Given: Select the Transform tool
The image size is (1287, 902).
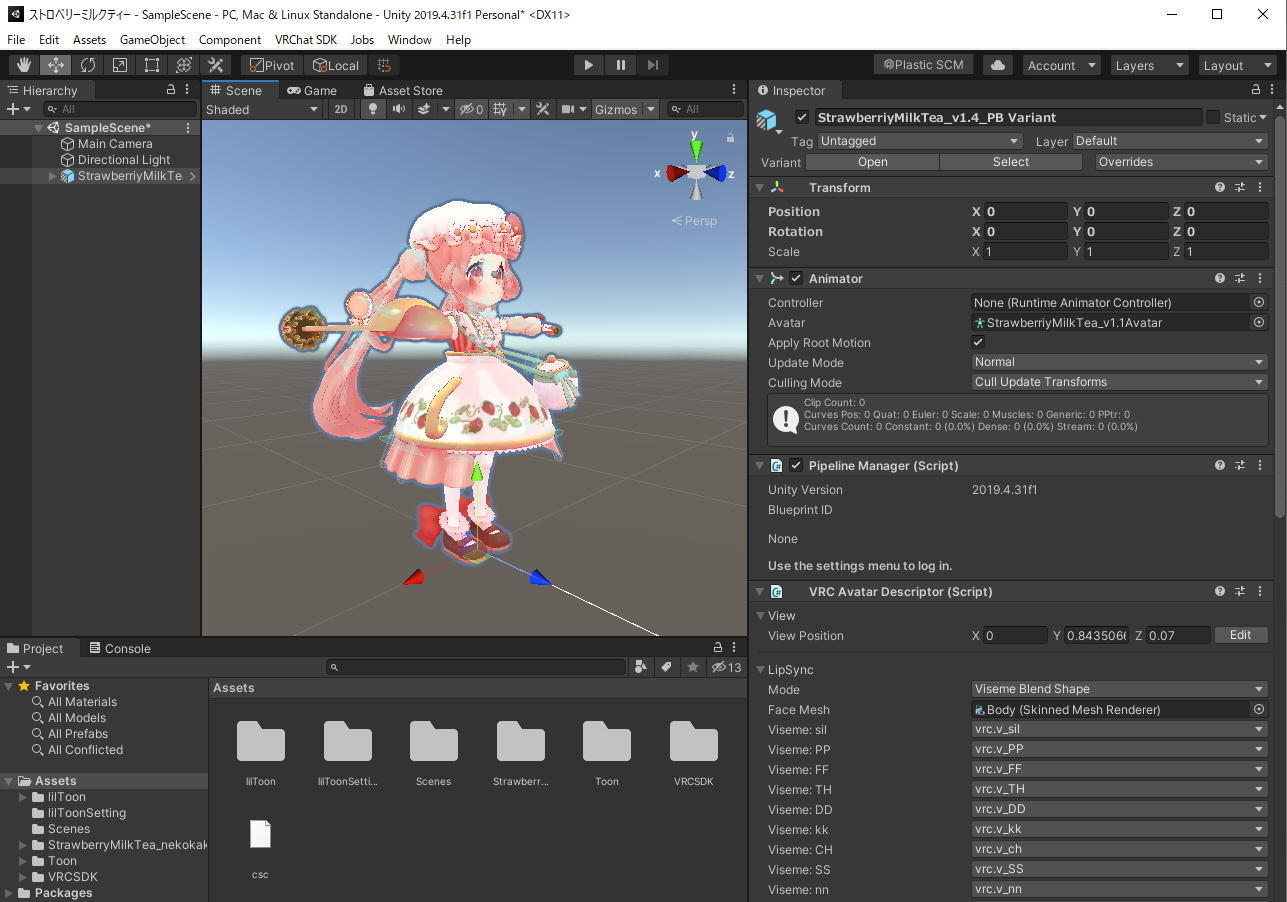Looking at the screenshot, I should tap(183, 65).
